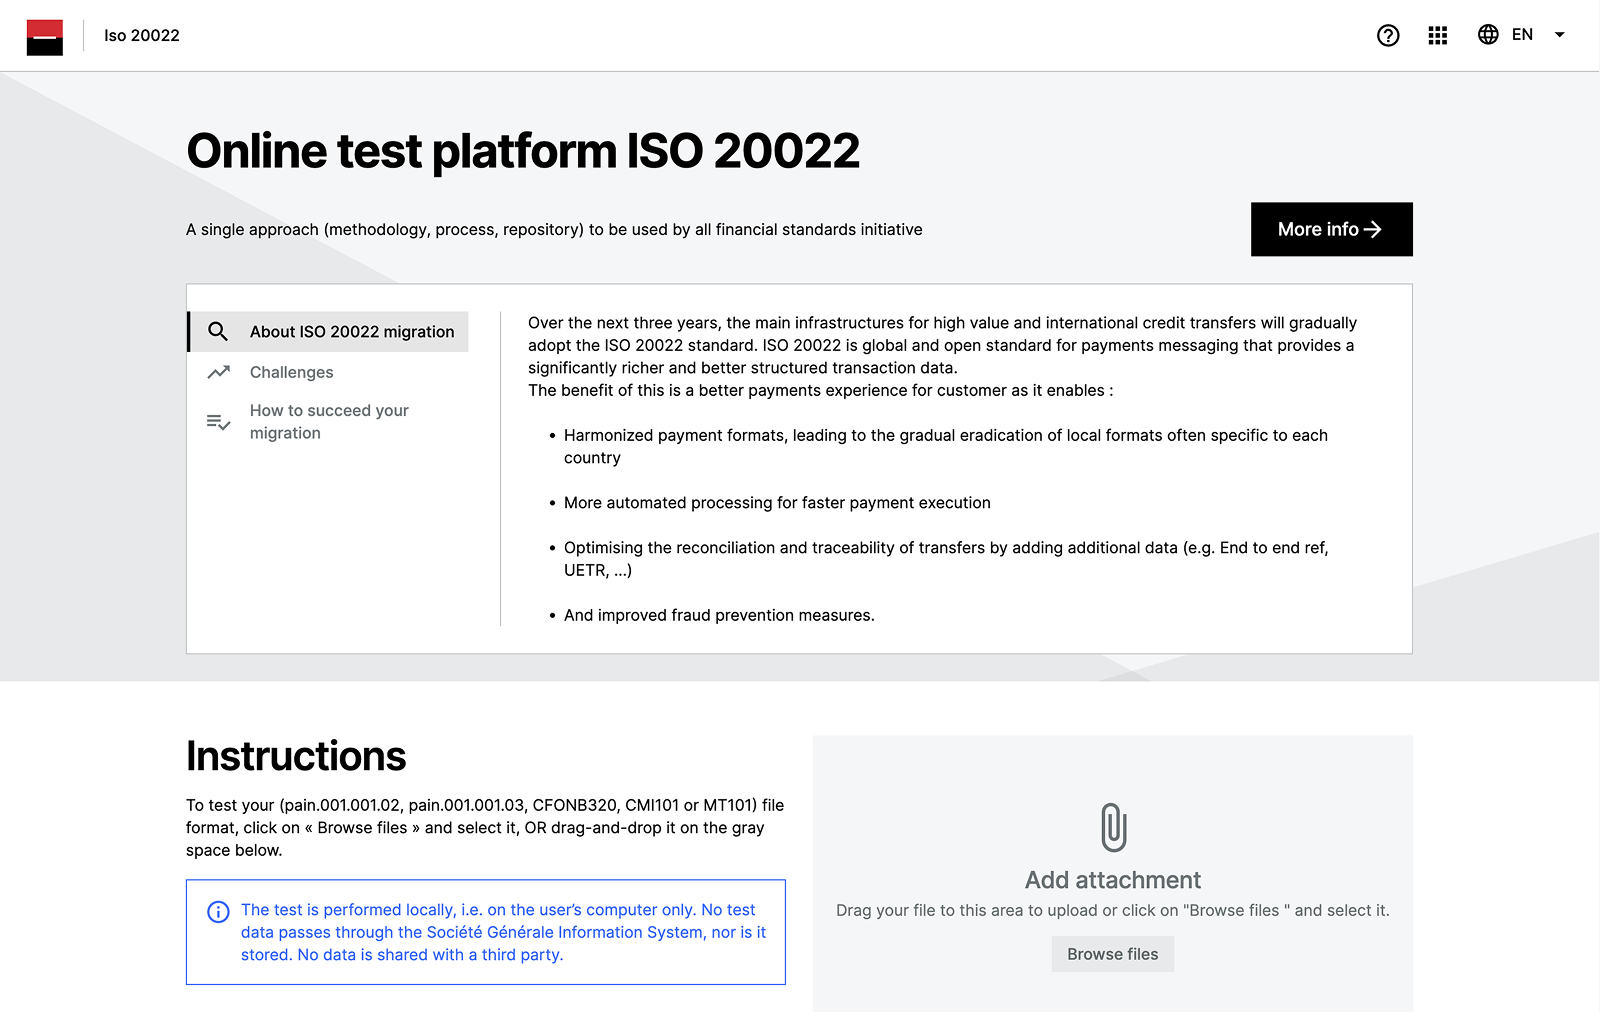Click the info circle icon in the blue notice
The image size is (1600, 1012).
click(218, 912)
